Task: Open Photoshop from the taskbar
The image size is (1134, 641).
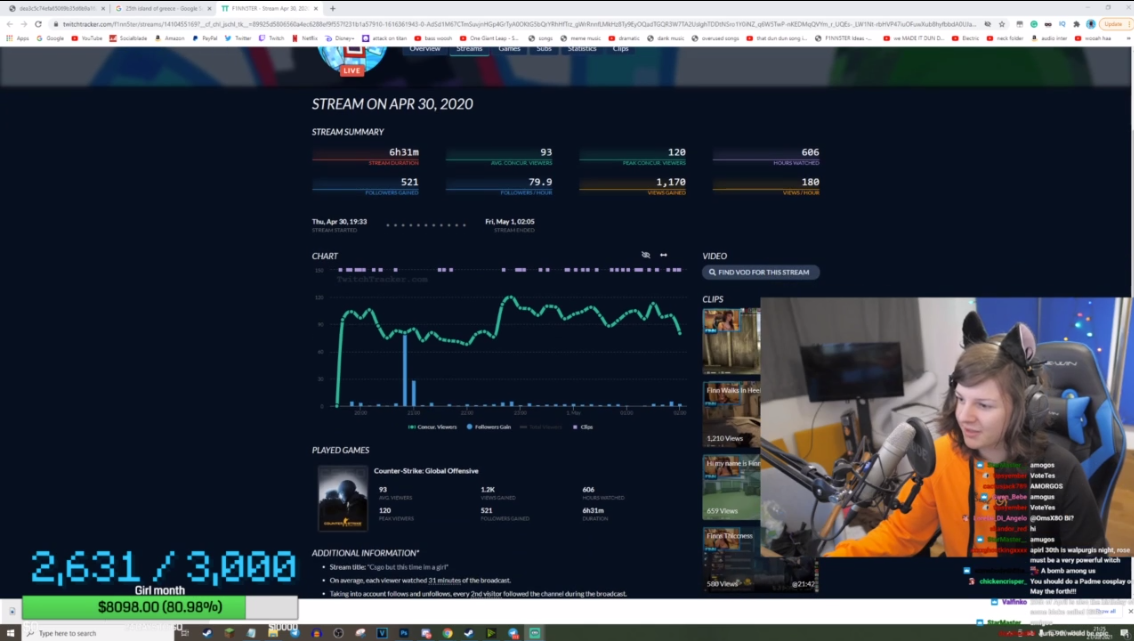Action: pos(404,633)
